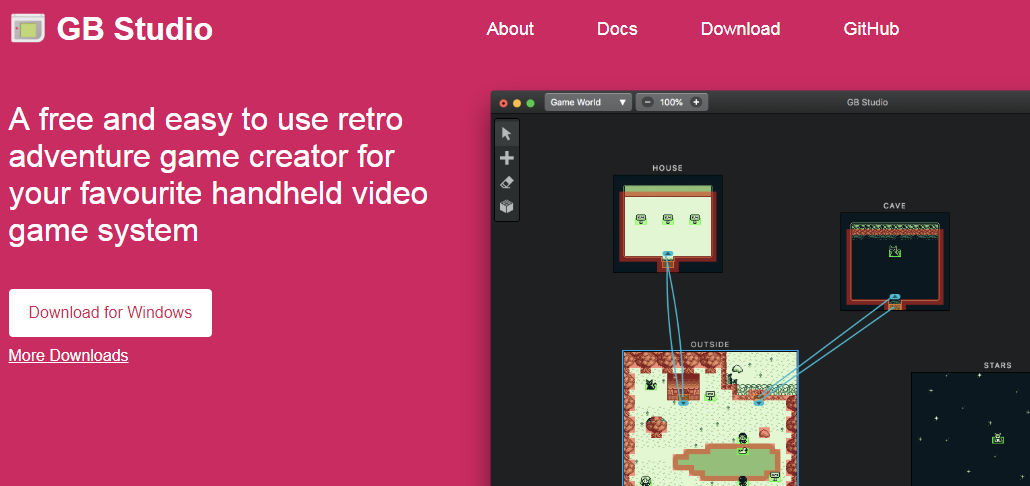
Task: Open the More Downloads link
Action: (x=68, y=355)
